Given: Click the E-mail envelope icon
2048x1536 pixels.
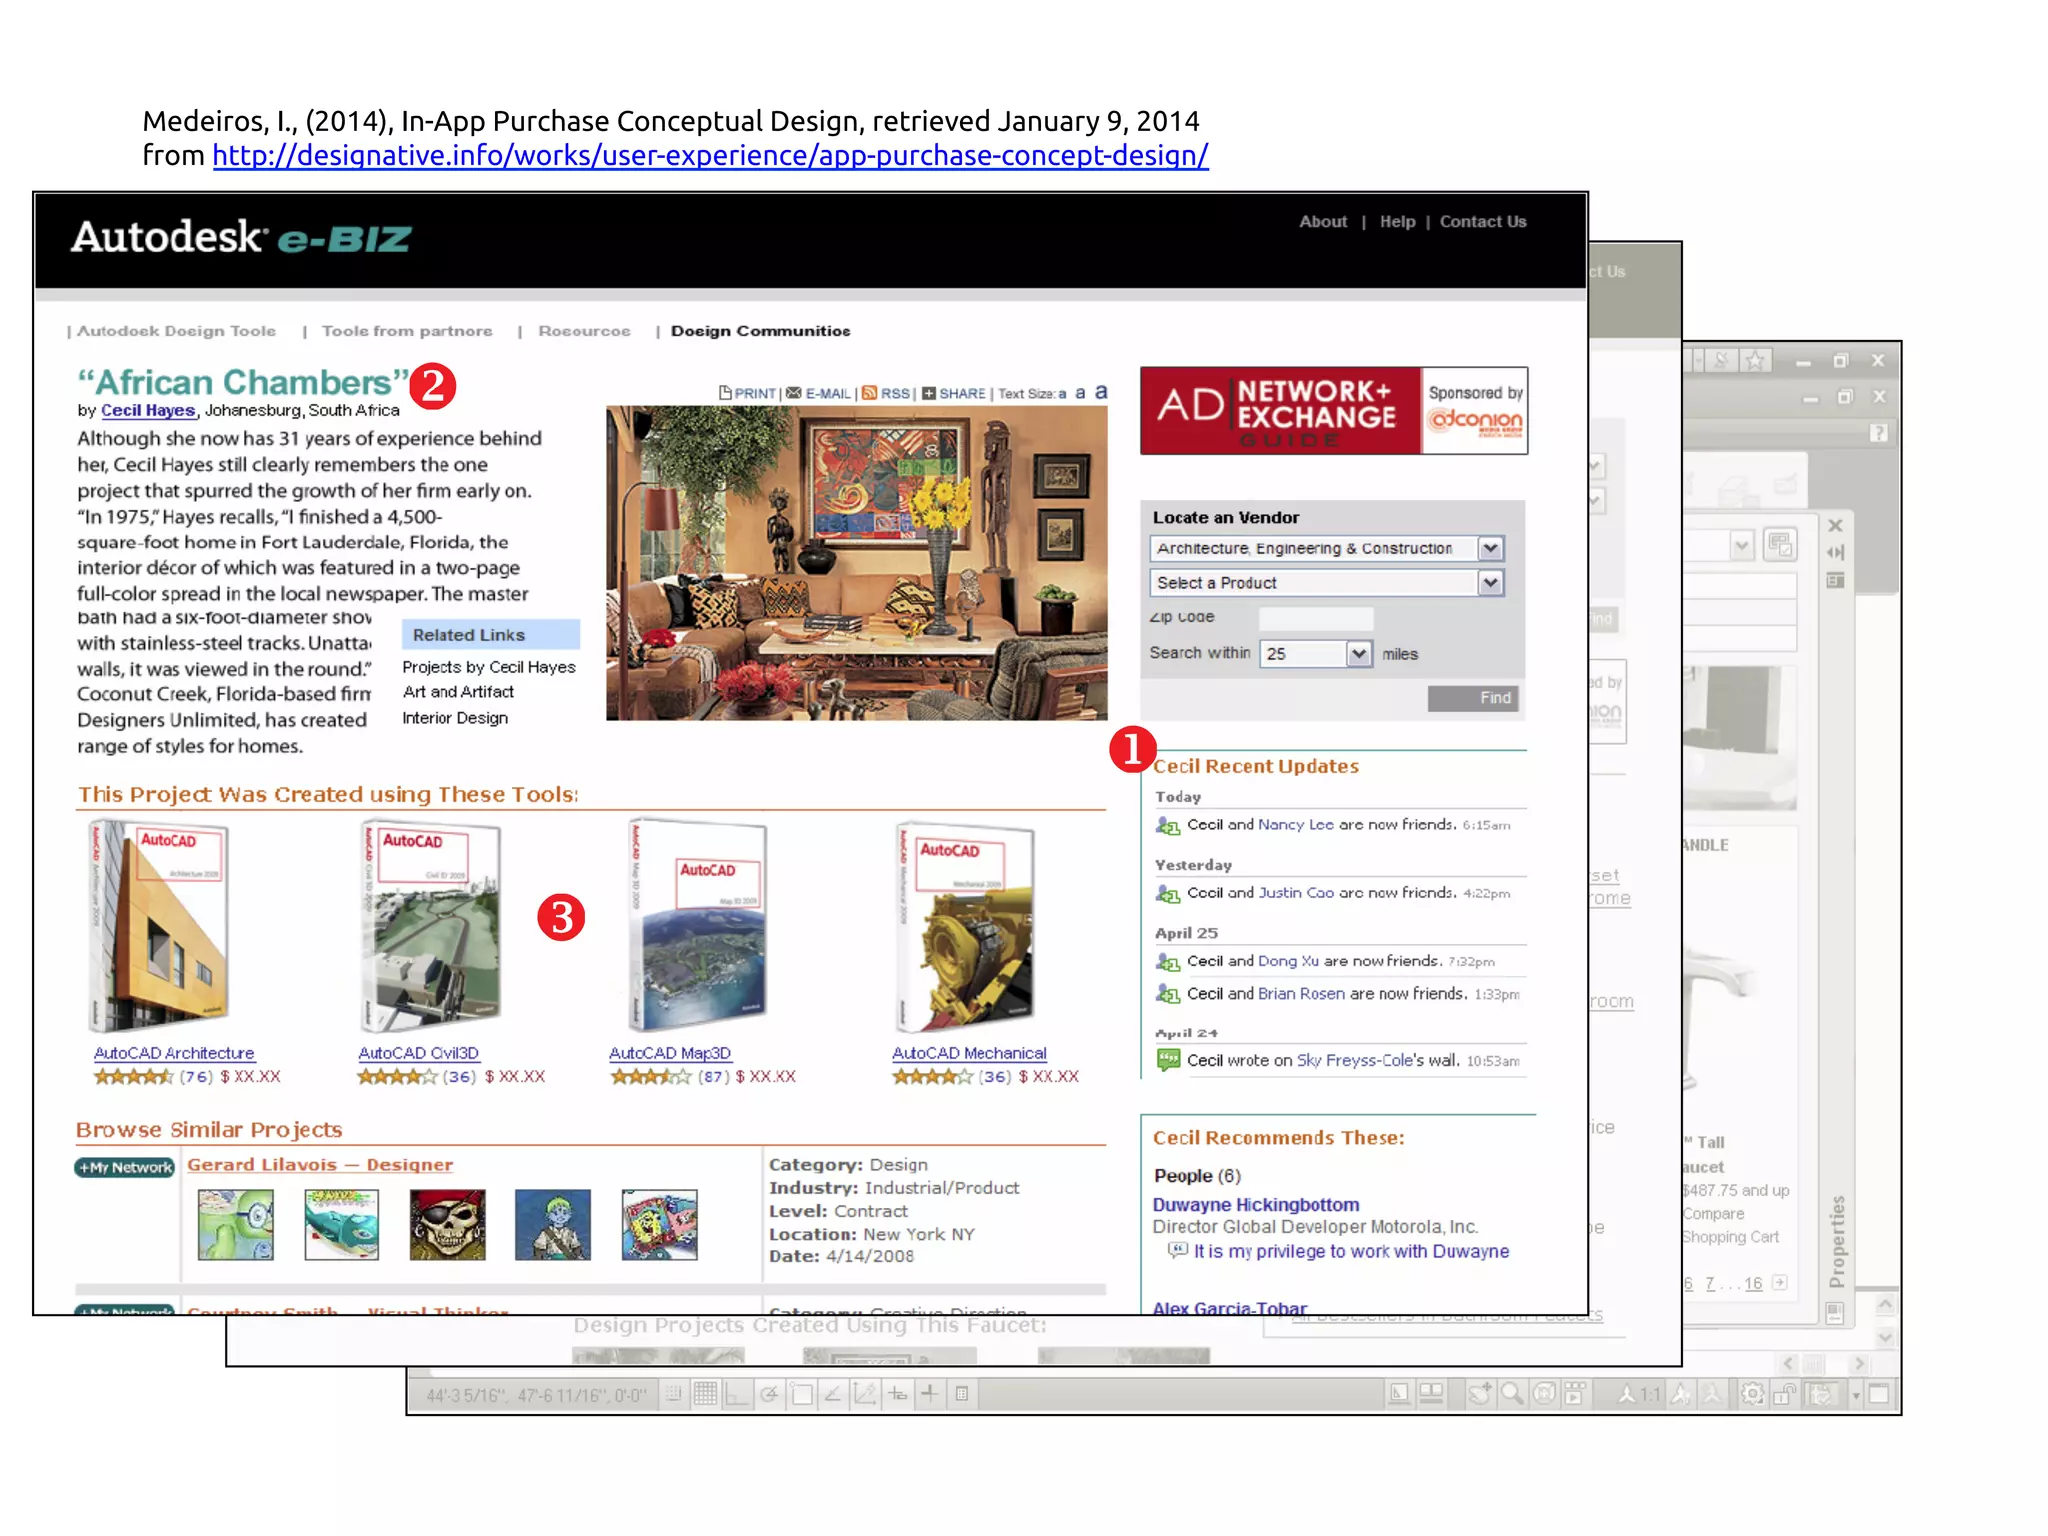Looking at the screenshot, I should click(x=794, y=393).
